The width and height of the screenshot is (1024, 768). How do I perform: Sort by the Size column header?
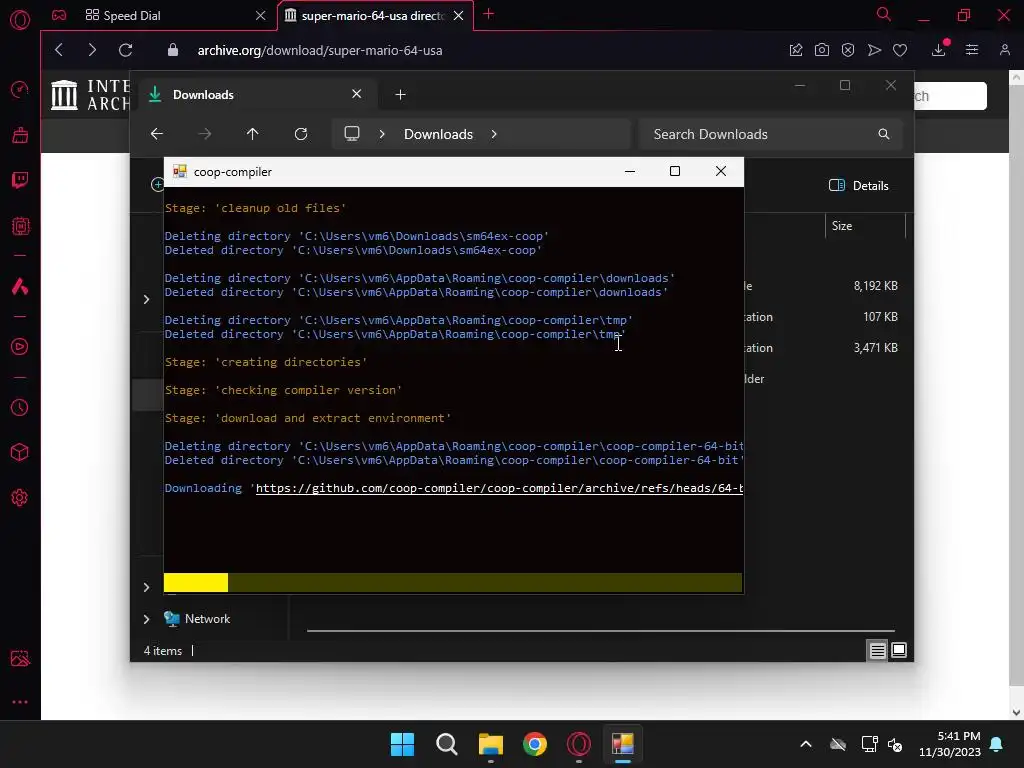click(865, 226)
